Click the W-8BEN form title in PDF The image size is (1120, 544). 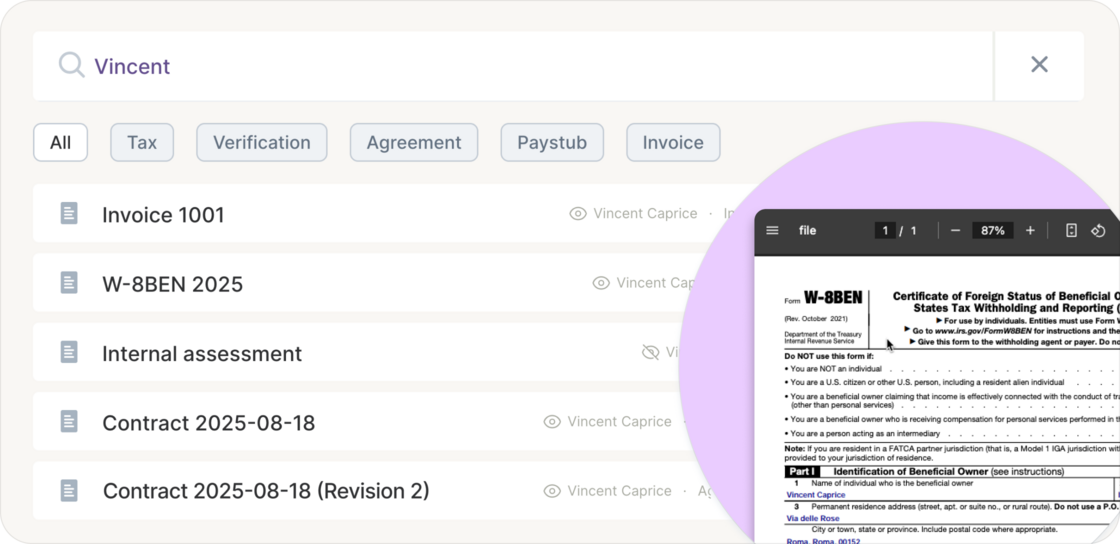[x=833, y=298]
